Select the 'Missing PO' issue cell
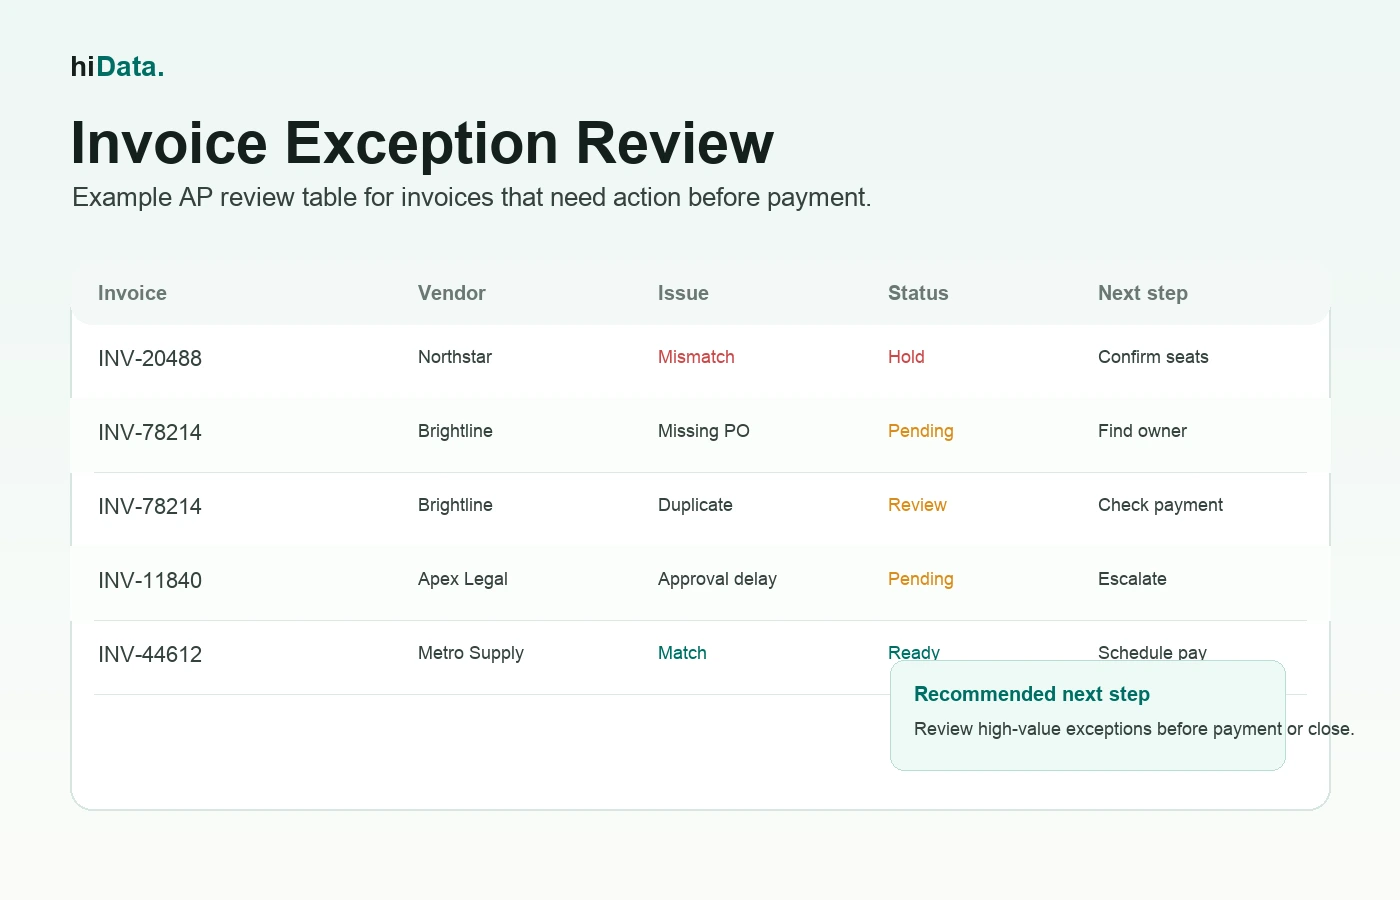The height and width of the screenshot is (900, 1400). point(704,431)
